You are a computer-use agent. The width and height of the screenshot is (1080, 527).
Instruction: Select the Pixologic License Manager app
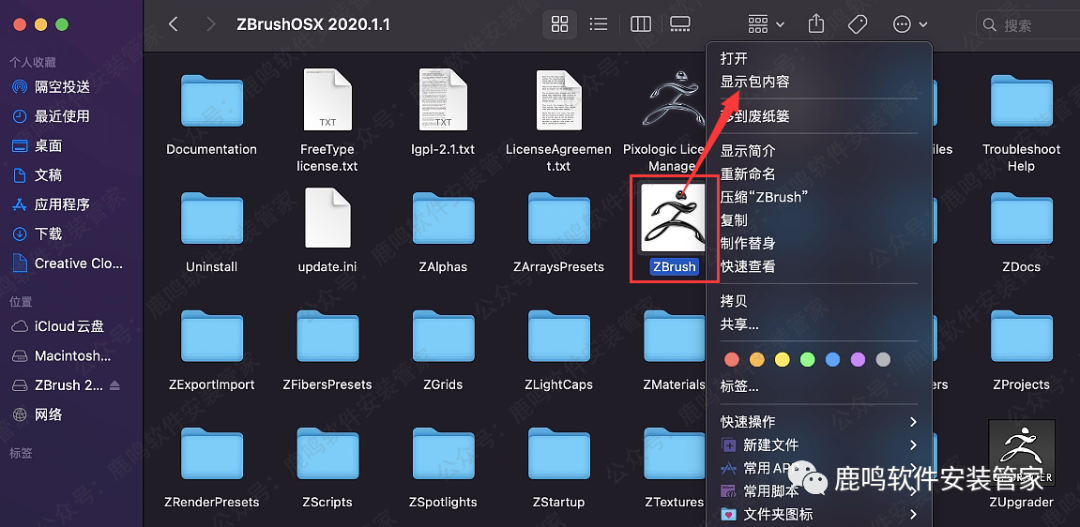coord(672,102)
